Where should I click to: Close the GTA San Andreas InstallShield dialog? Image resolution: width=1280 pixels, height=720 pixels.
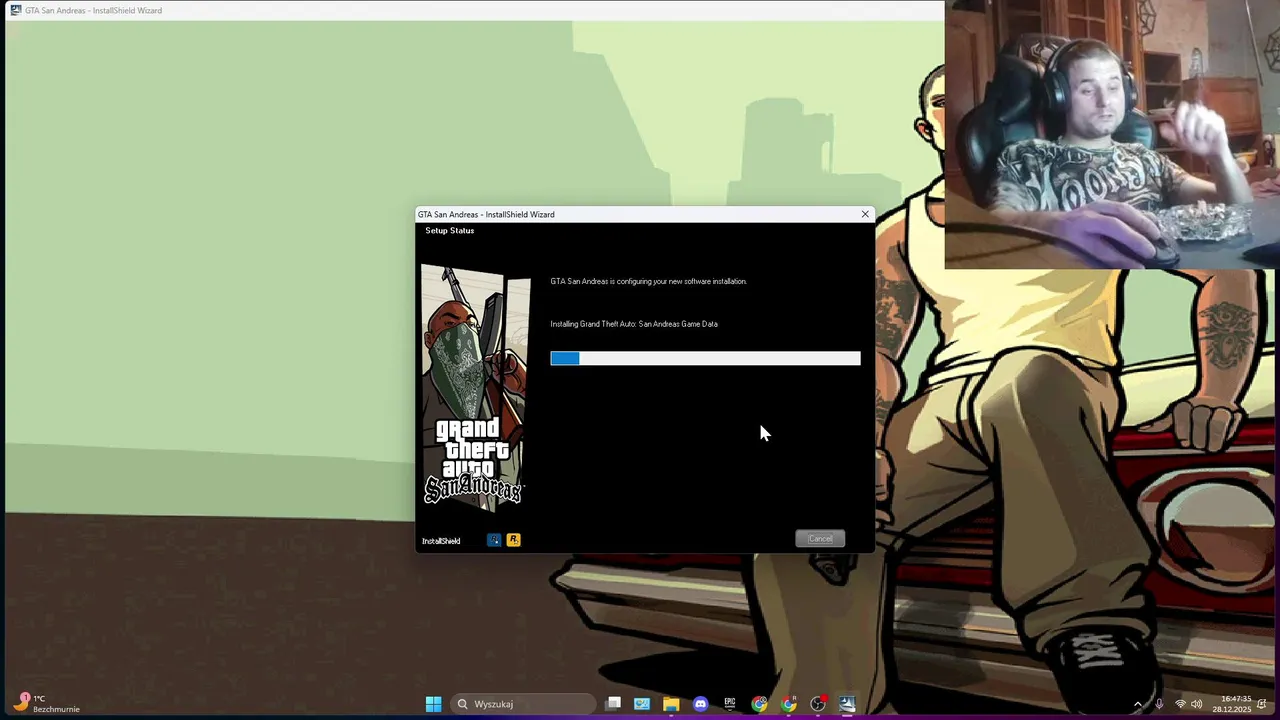[x=865, y=214]
